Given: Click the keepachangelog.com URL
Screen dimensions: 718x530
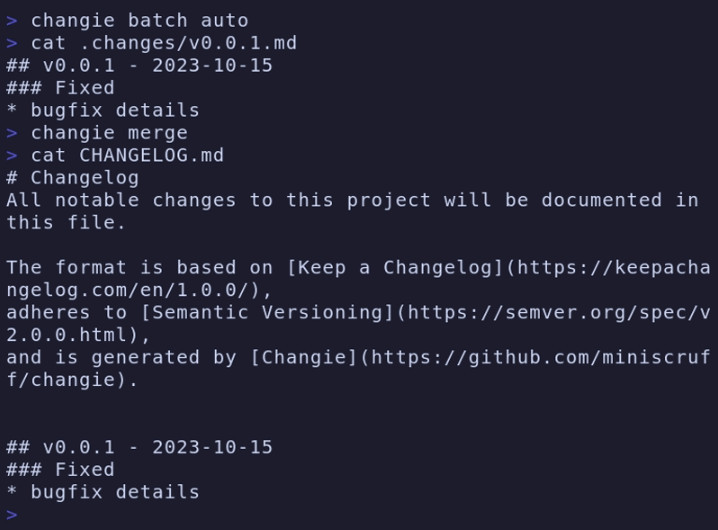Looking at the screenshot, I should [x=580, y=268].
